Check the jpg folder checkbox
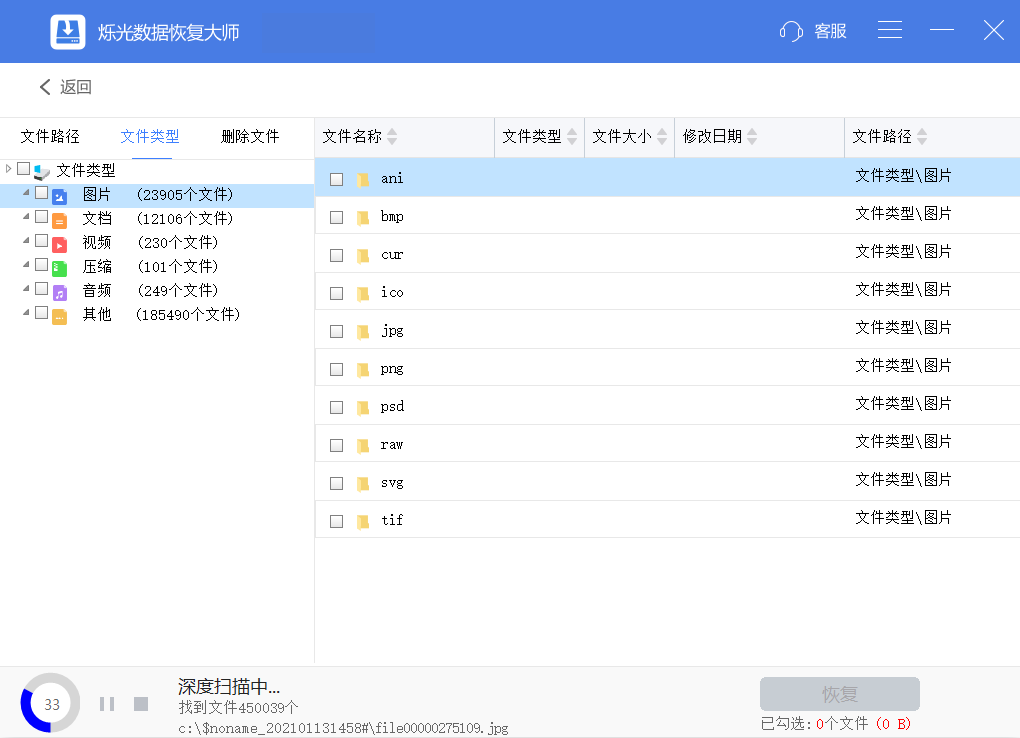Screen dimensions: 1020x738 click(x=337, y=331)
